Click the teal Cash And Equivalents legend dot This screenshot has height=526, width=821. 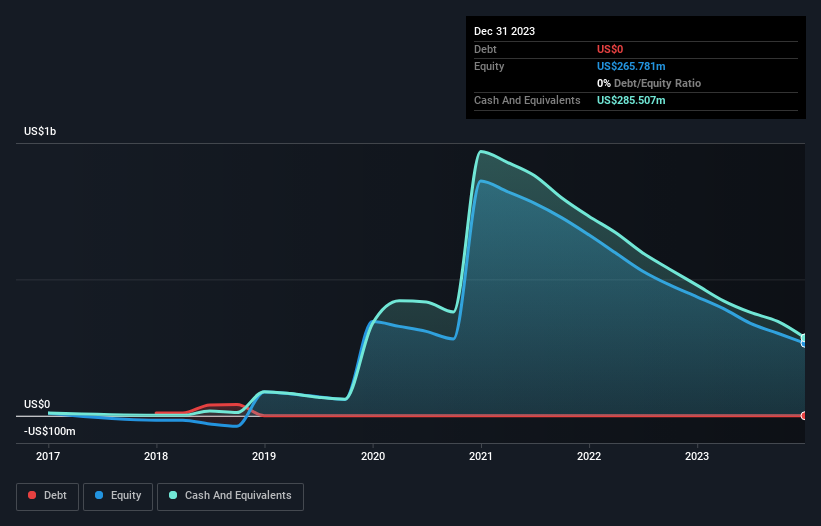(173, 495)
